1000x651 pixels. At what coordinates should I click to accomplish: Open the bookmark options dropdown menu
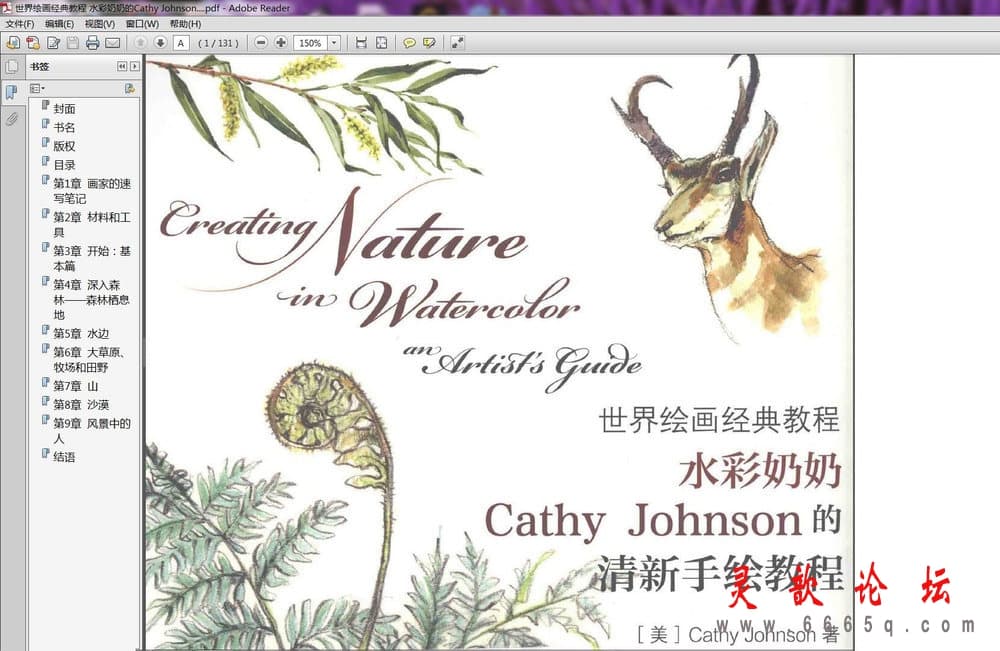pyautogui.click(x=38, y=89)
